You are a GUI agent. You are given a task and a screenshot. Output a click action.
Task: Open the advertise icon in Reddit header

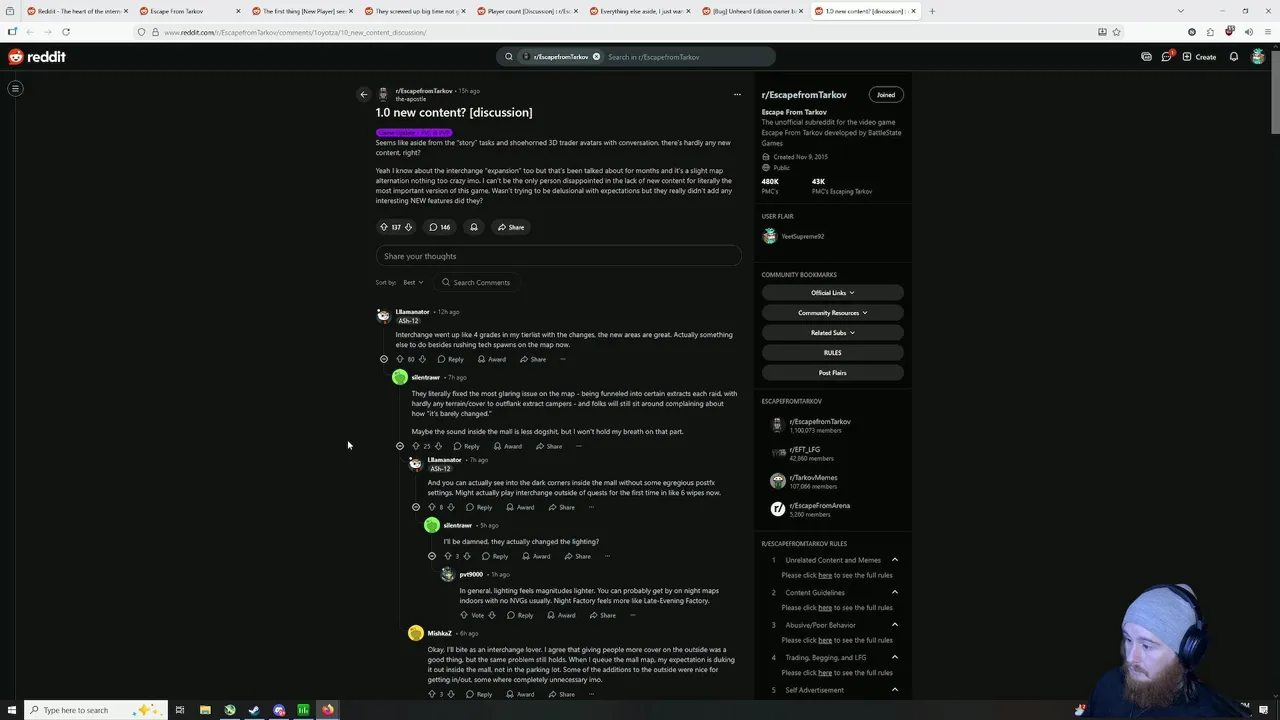tap(1146, 57)
